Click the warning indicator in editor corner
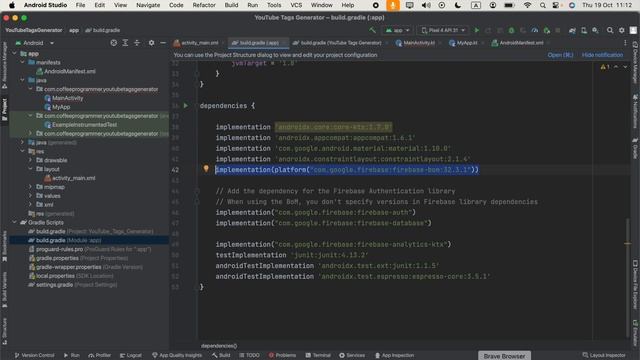The width and height of the screenshot is (640, 360). 605,67
